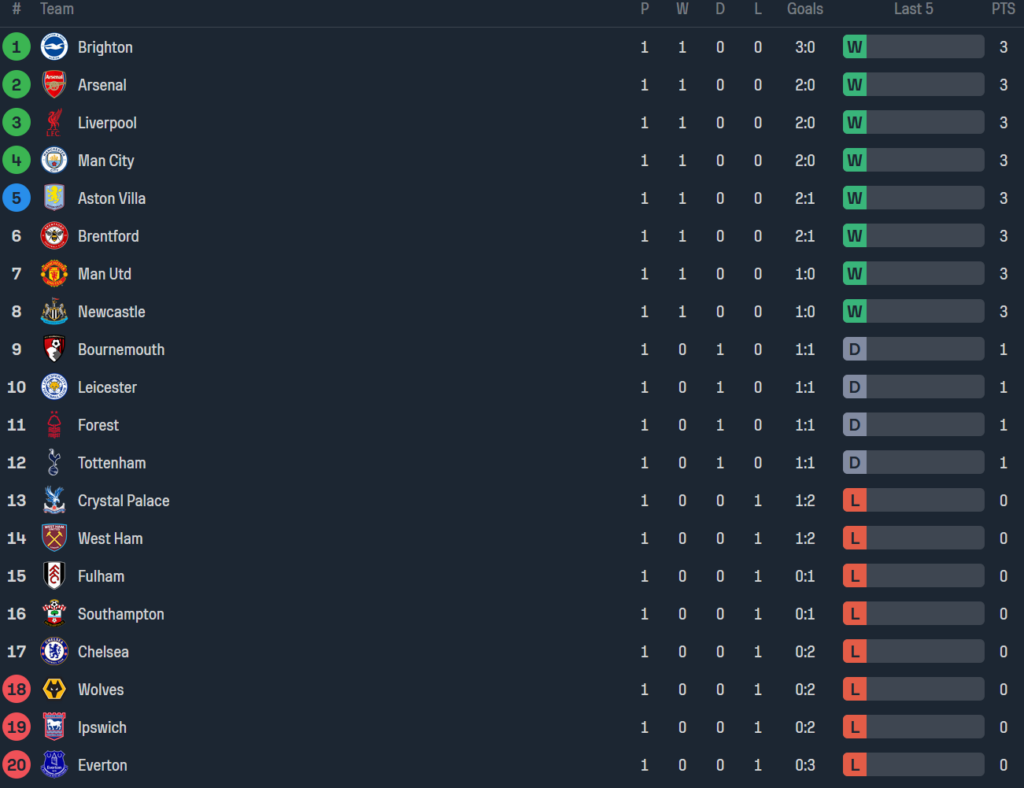The height and width of the screenshot is (788, 1024).
Task: Click Everton's red position 20 badge
Action: pos(16,765)
